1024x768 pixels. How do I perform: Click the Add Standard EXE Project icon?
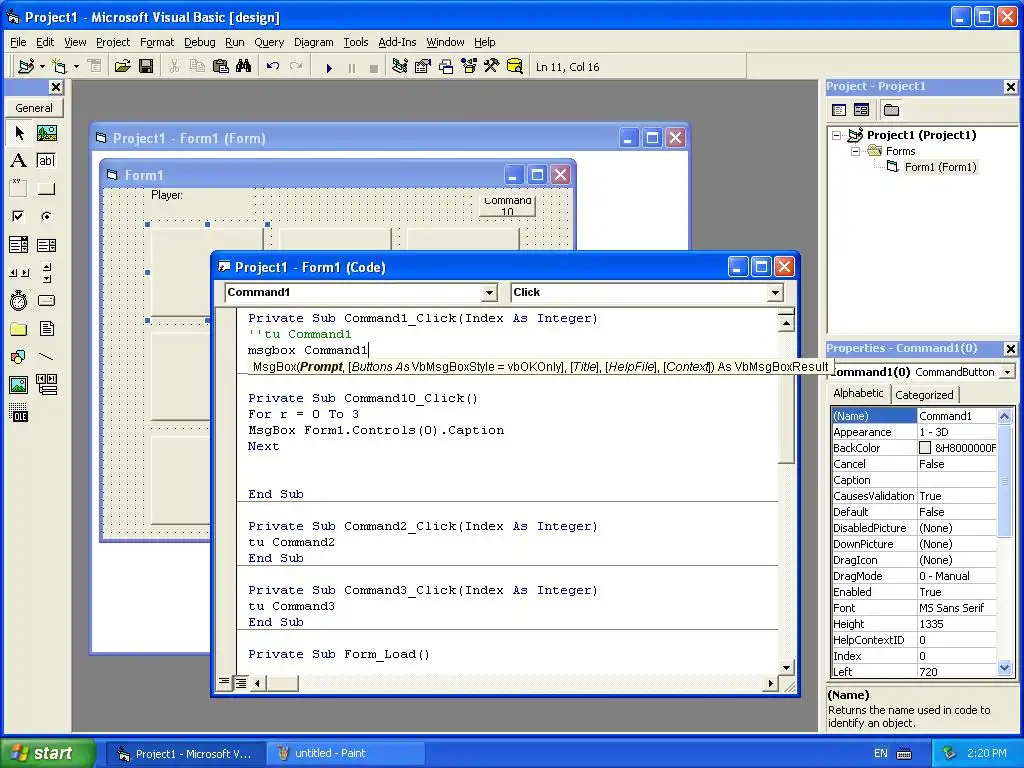(x=26, y=66)
